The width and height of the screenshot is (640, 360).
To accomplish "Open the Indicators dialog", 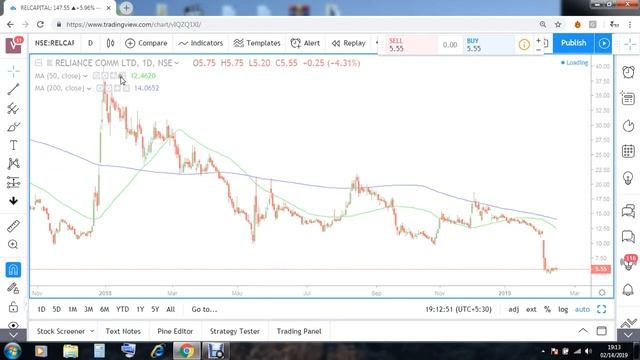I will click(200, 43).
